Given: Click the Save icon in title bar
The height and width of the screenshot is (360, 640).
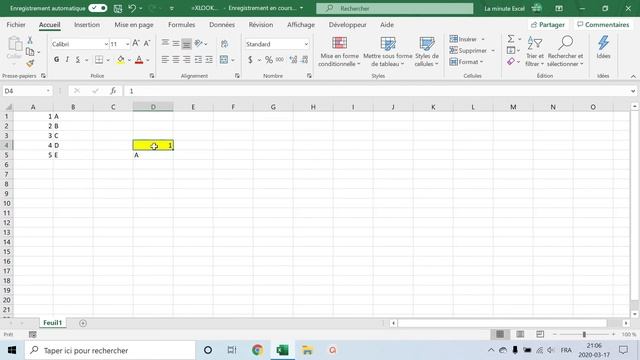Looking at the screenshot, I should (x=118, y=8).
